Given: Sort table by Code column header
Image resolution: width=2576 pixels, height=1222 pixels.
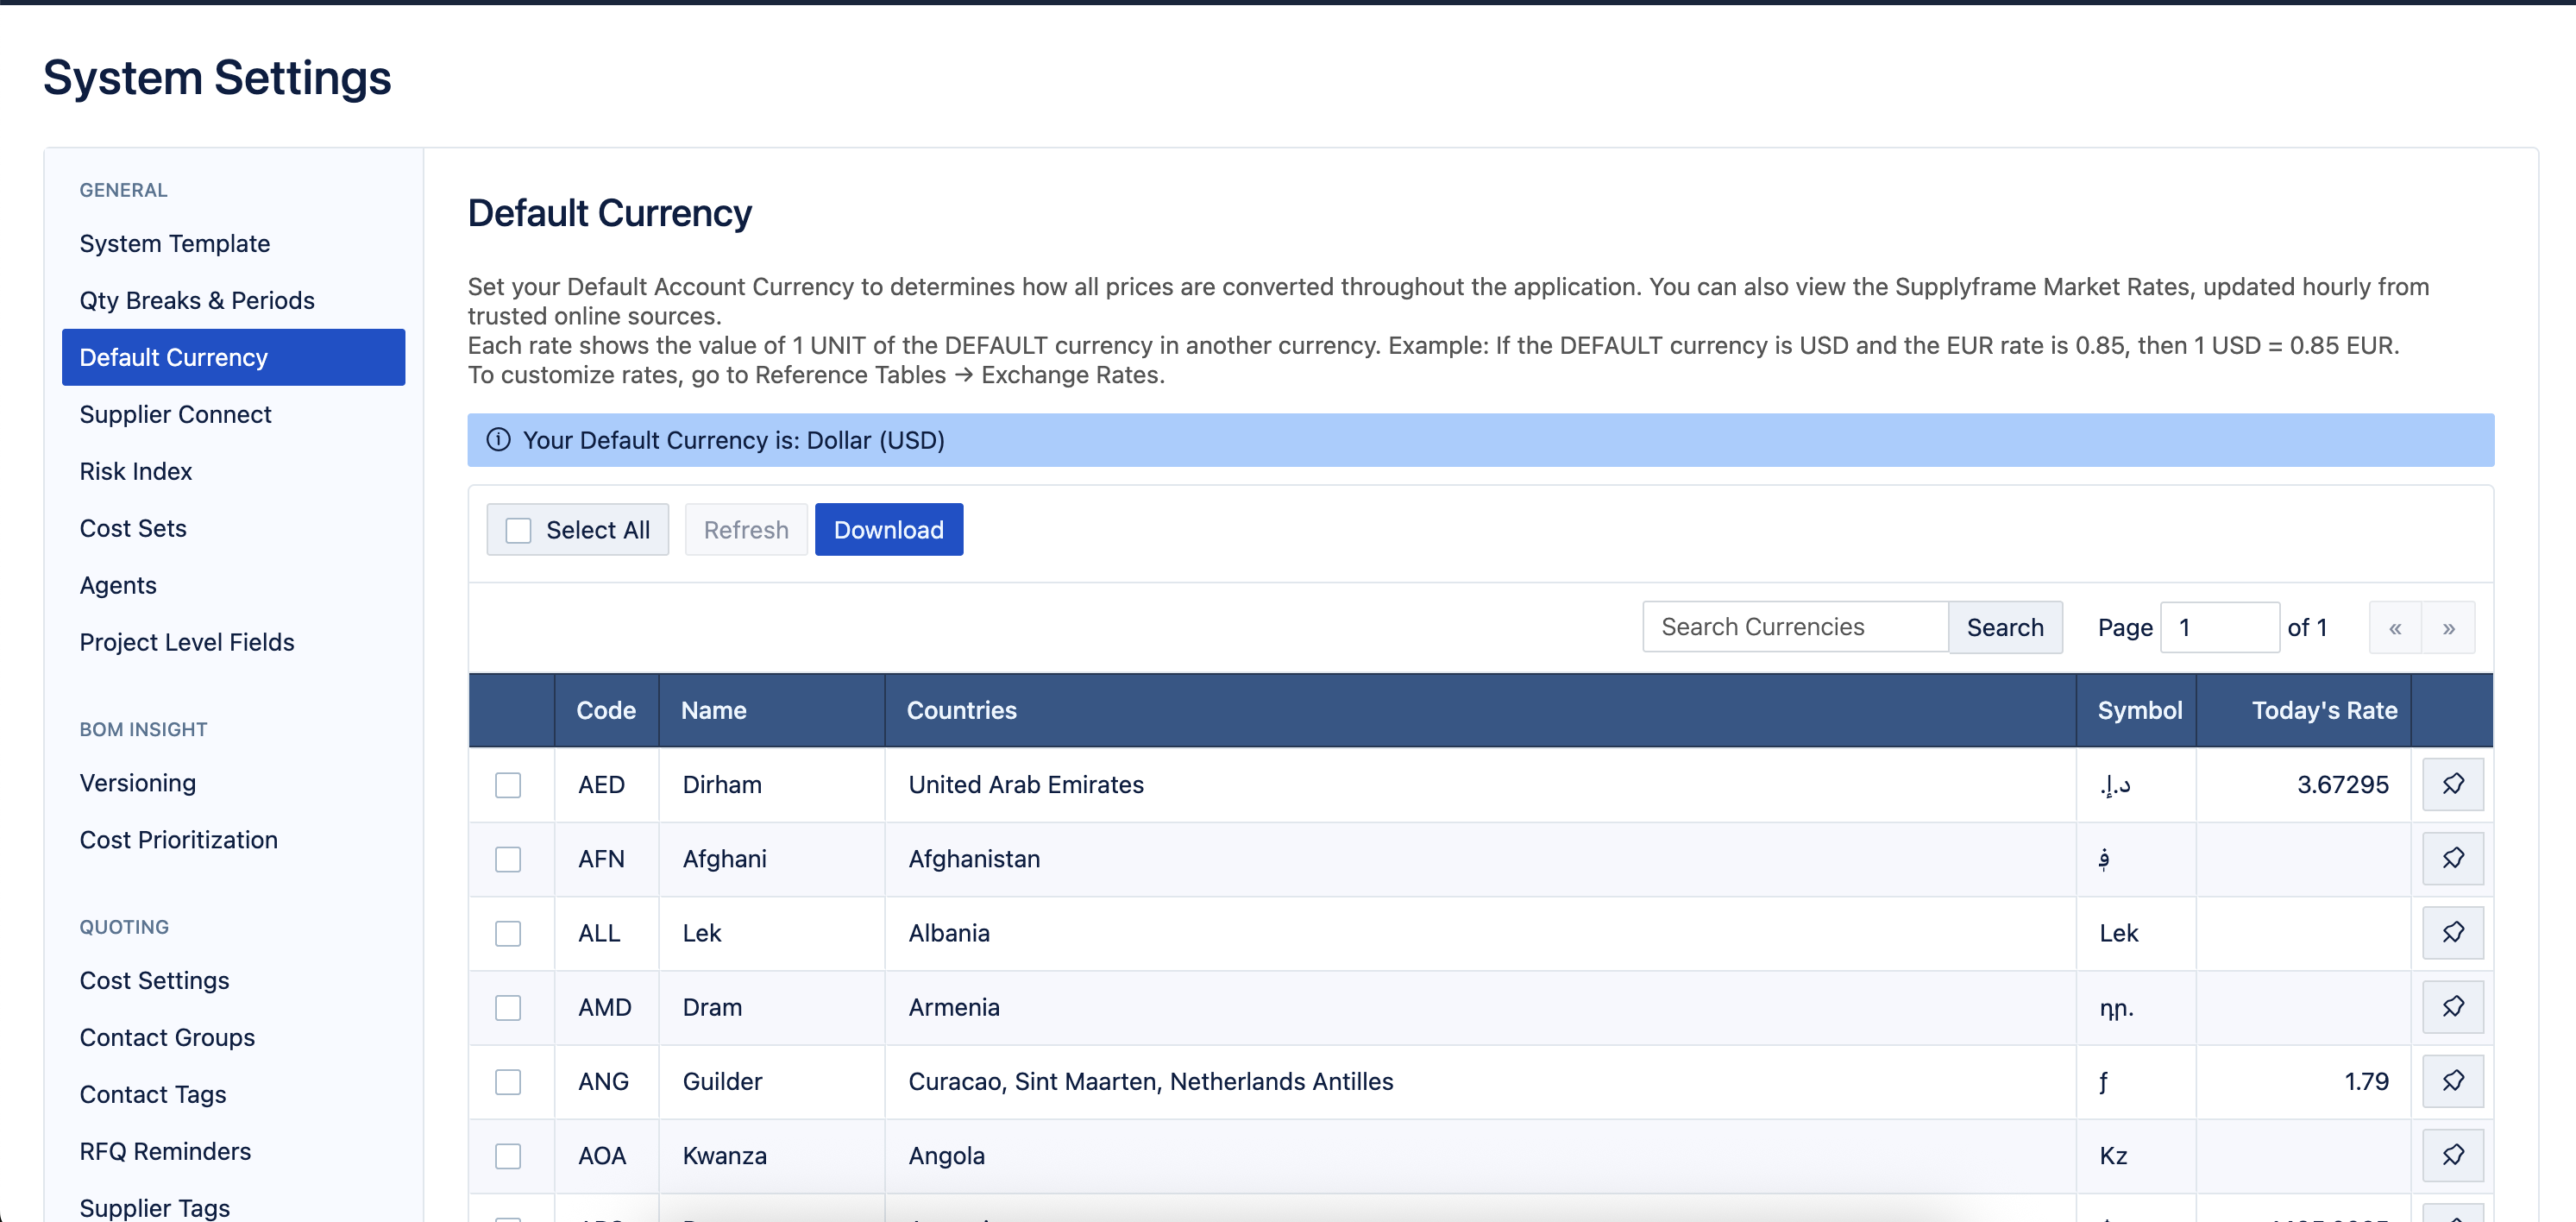Looking at the screenshot, I should click(x=606, y=710).
